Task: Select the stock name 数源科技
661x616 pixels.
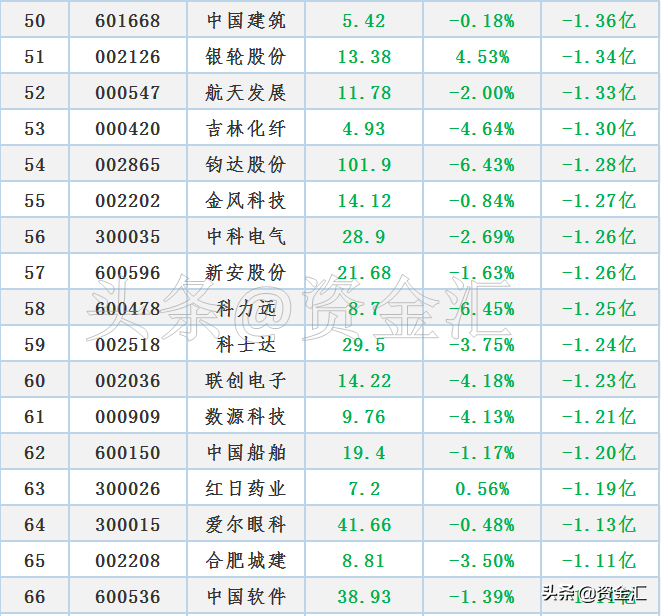Action: point(246,417)
